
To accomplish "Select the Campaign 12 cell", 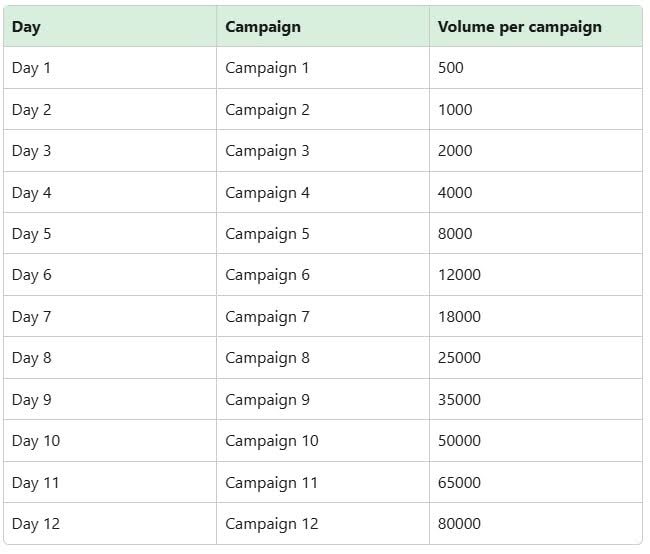I will click(271, 524).
